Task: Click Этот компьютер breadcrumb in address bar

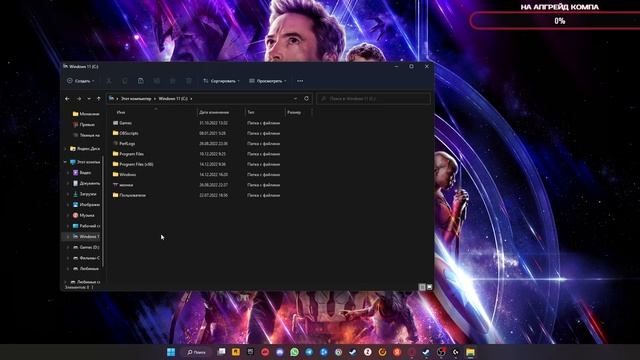Action: pos(136,99)
